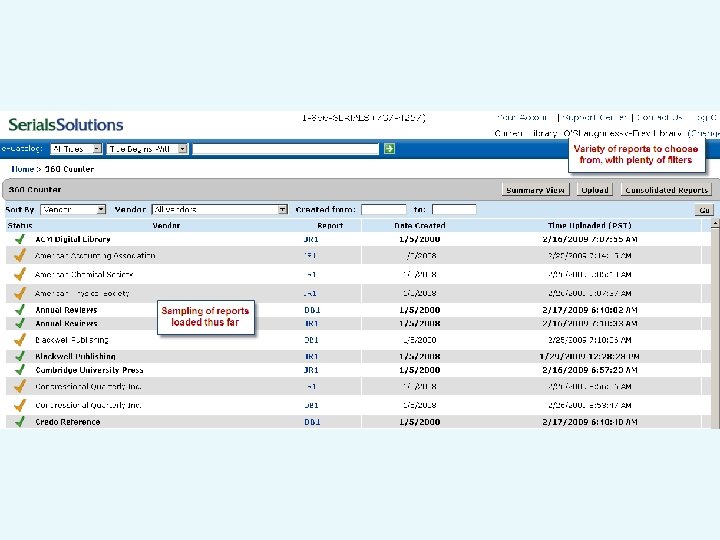Click the green checkmark for Cambridge University Press
The width and height of the screenshot is (720, 540).
tap(20, 370)
